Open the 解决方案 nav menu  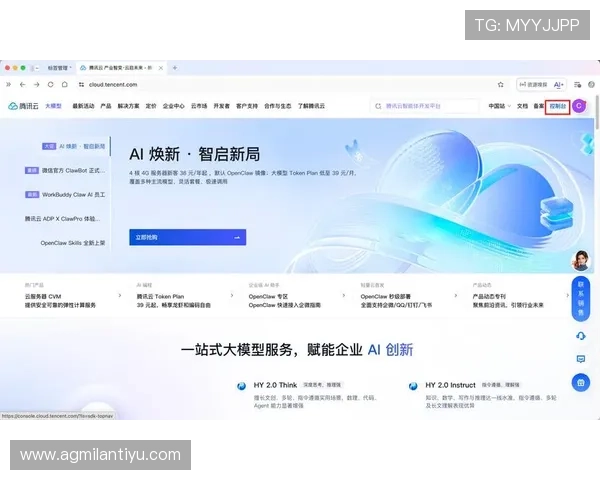coord(128,106)
